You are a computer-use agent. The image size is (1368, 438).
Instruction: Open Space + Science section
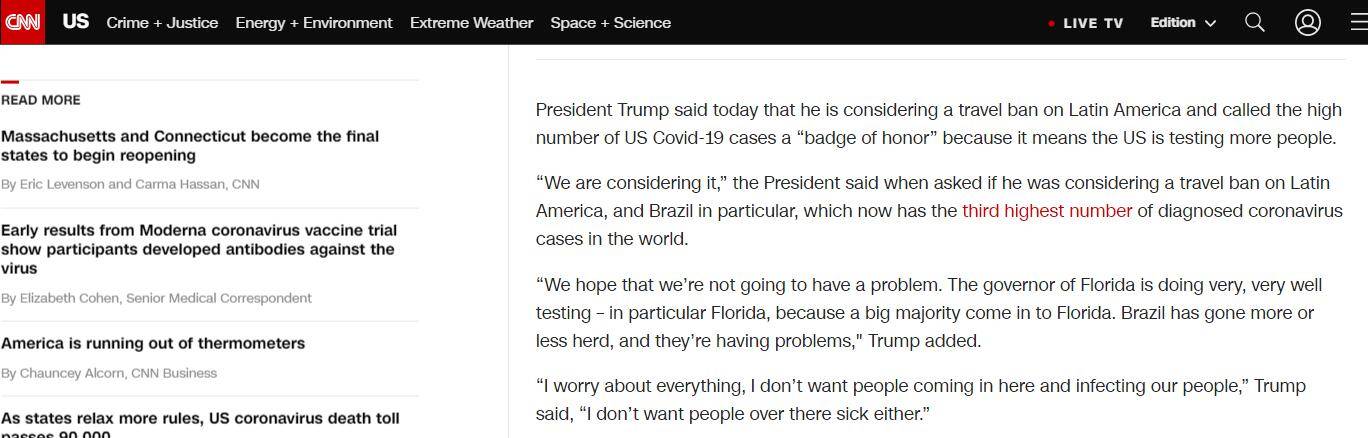coord(610,22)
